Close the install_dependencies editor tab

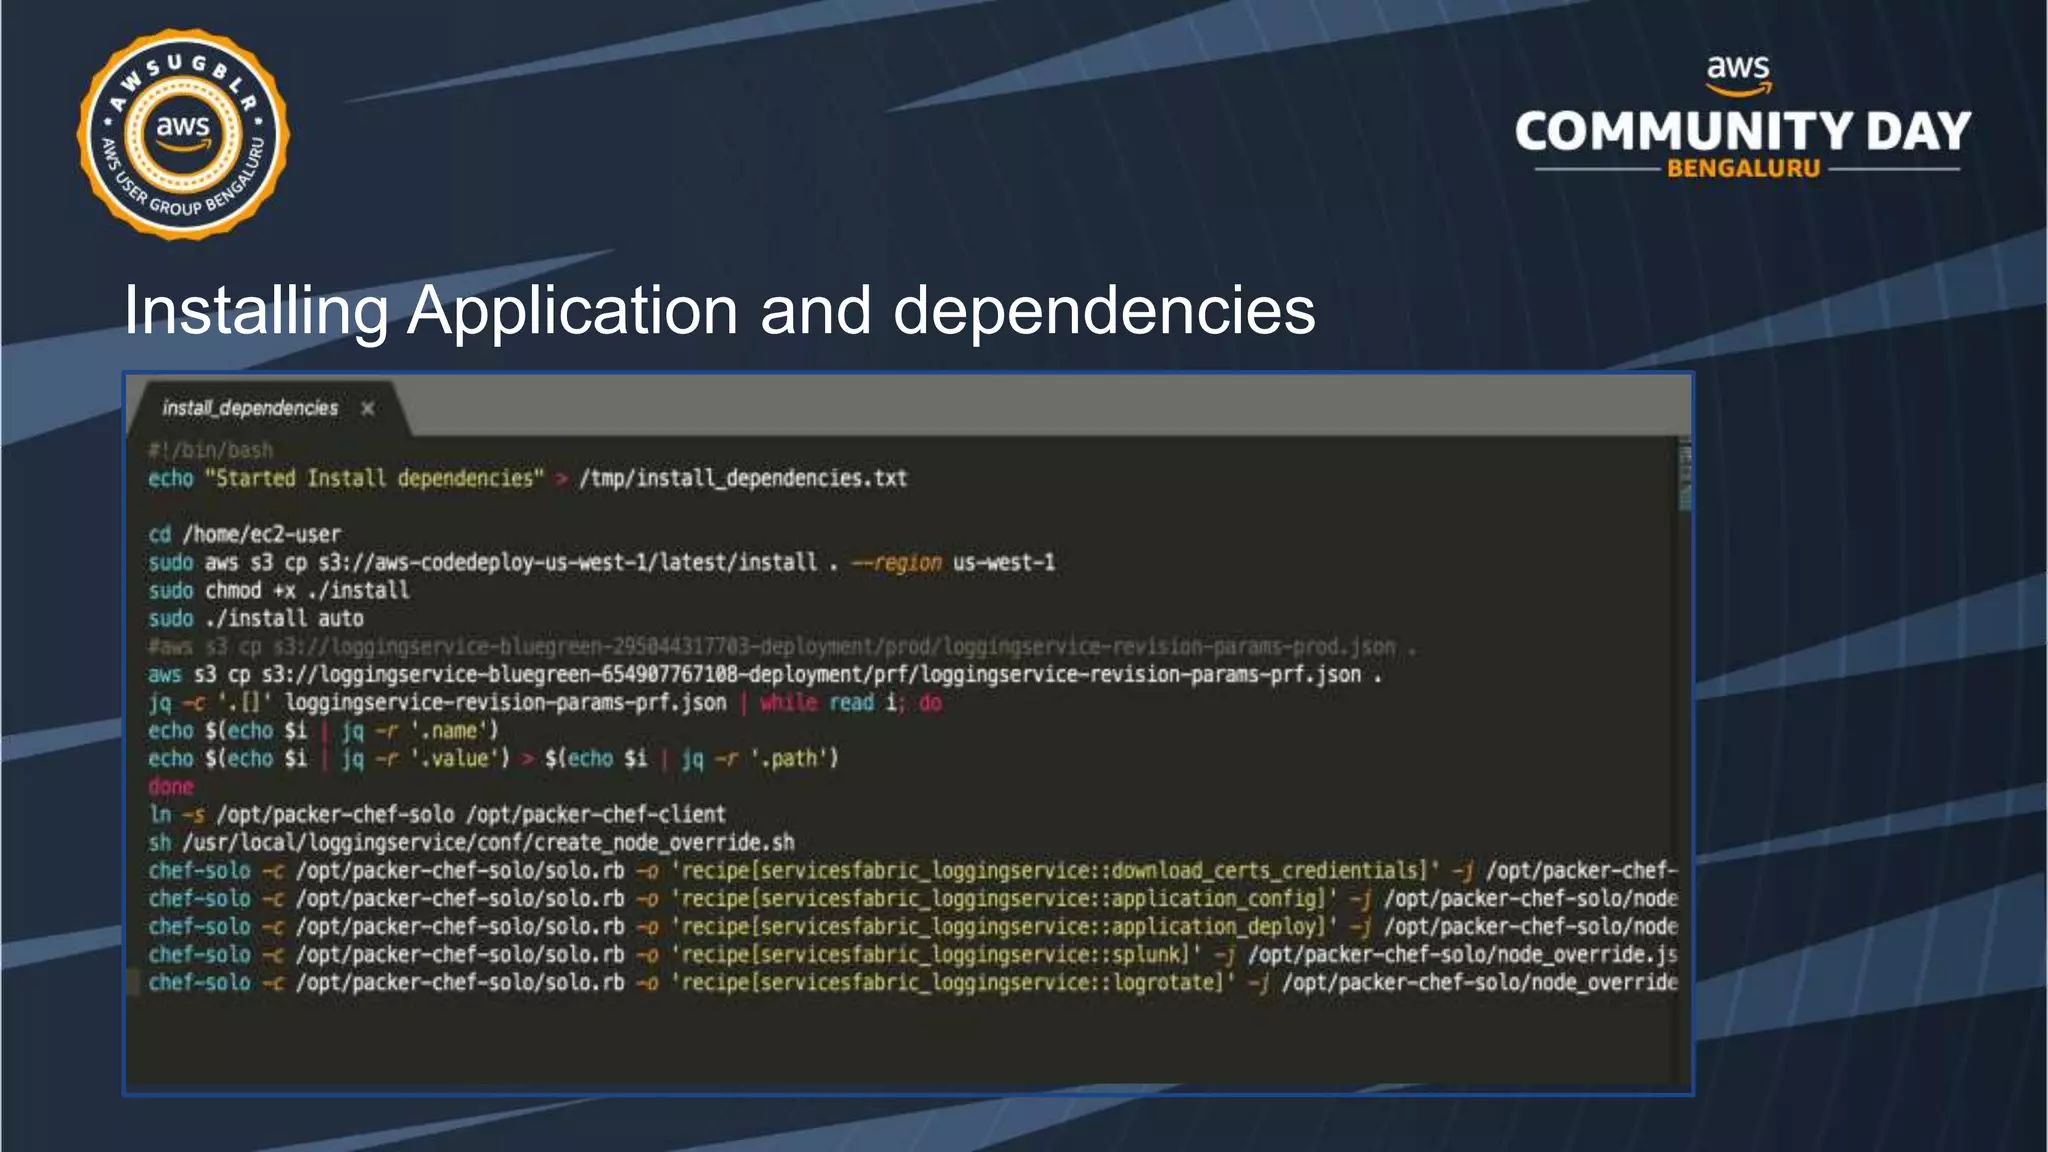click(x=368, y=408)
